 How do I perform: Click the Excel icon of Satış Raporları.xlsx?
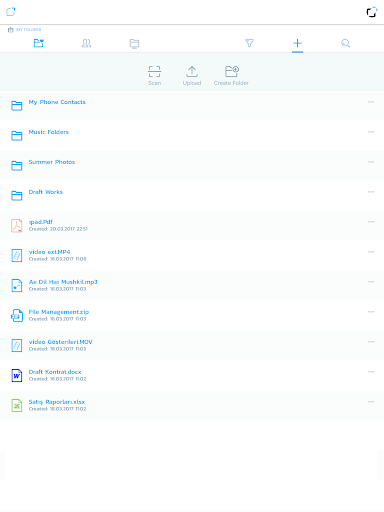click(17, 406)
